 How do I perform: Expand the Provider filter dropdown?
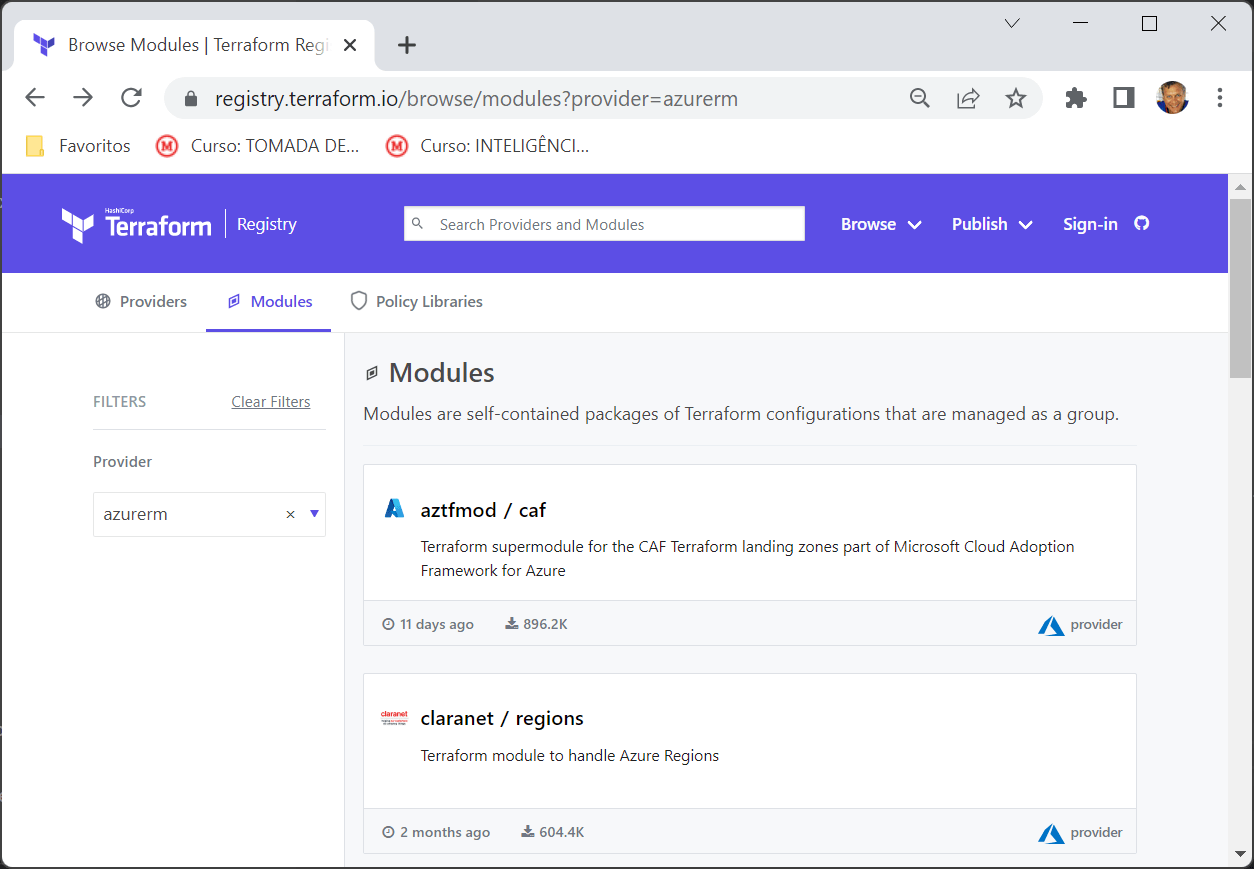click(314, 514)
